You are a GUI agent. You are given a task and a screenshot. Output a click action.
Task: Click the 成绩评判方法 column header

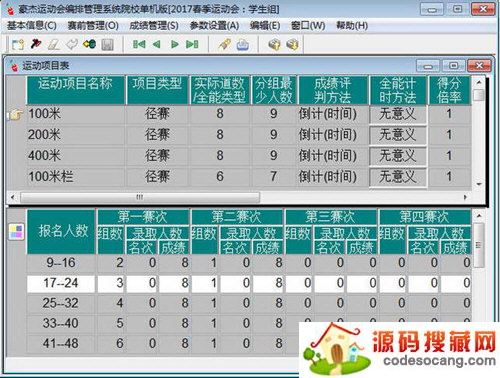(333, 90)
